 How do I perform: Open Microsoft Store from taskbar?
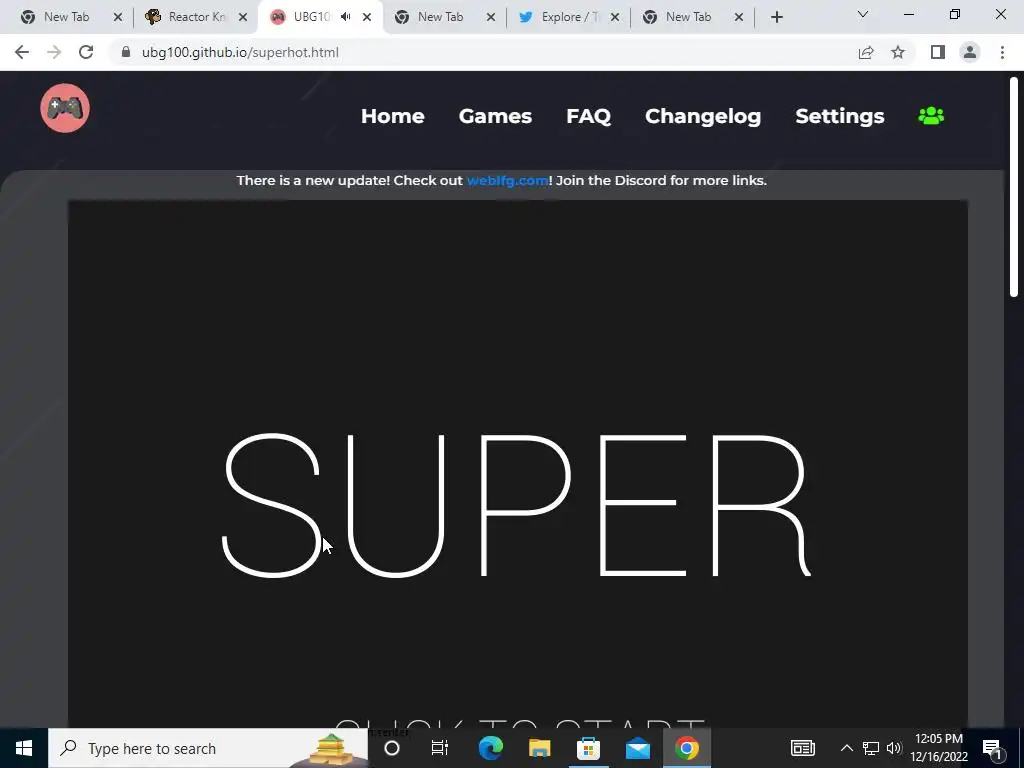588,748
